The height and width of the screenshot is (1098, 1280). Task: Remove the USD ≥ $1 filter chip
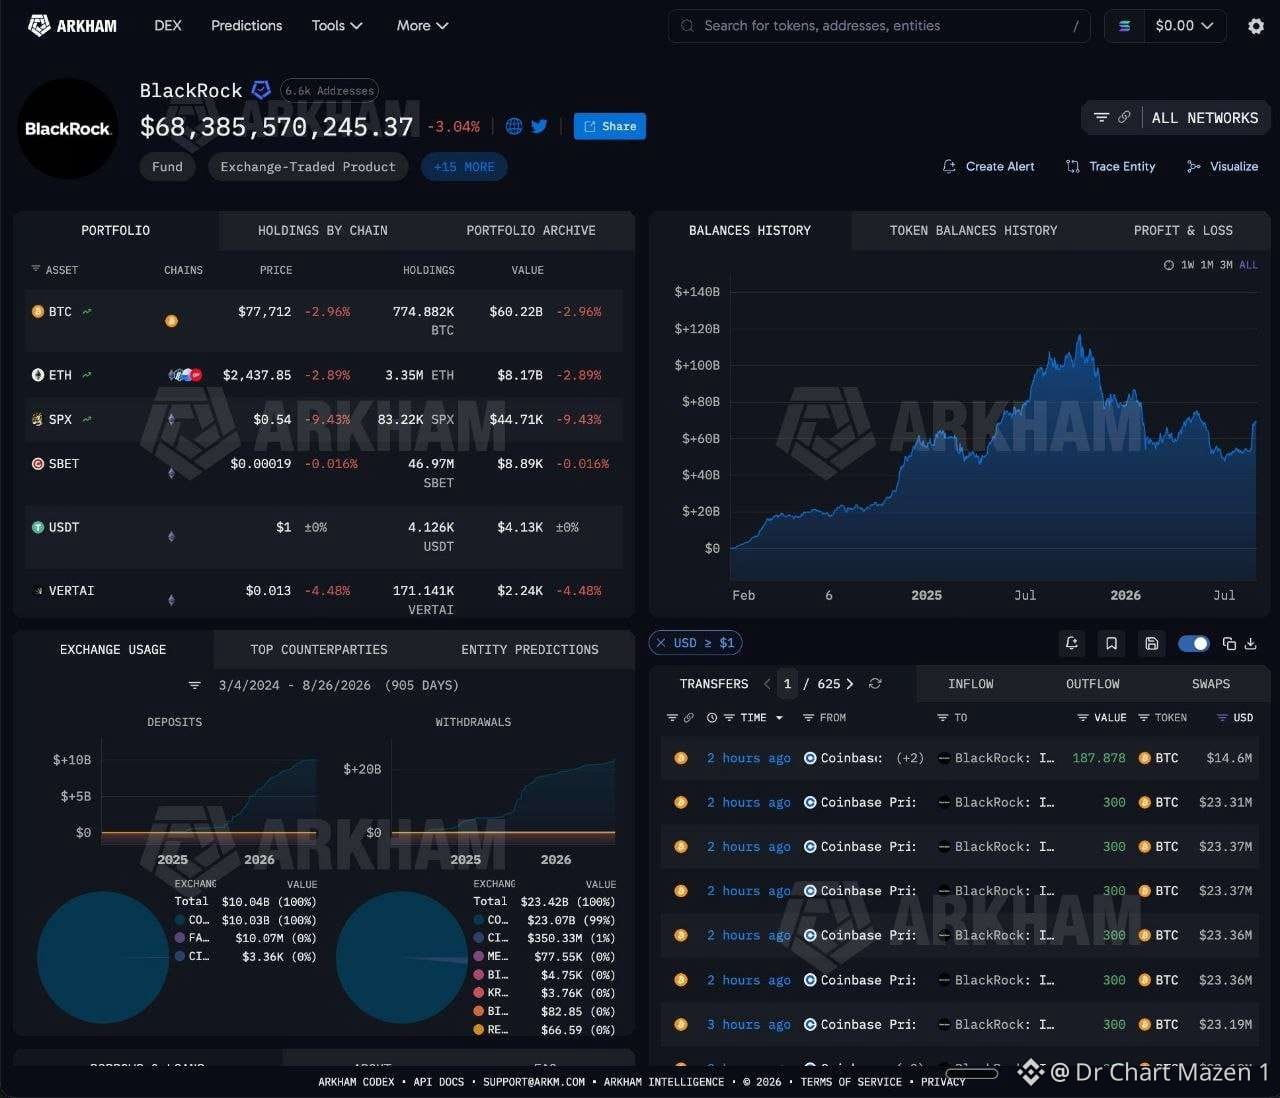[x=661, y=643]
